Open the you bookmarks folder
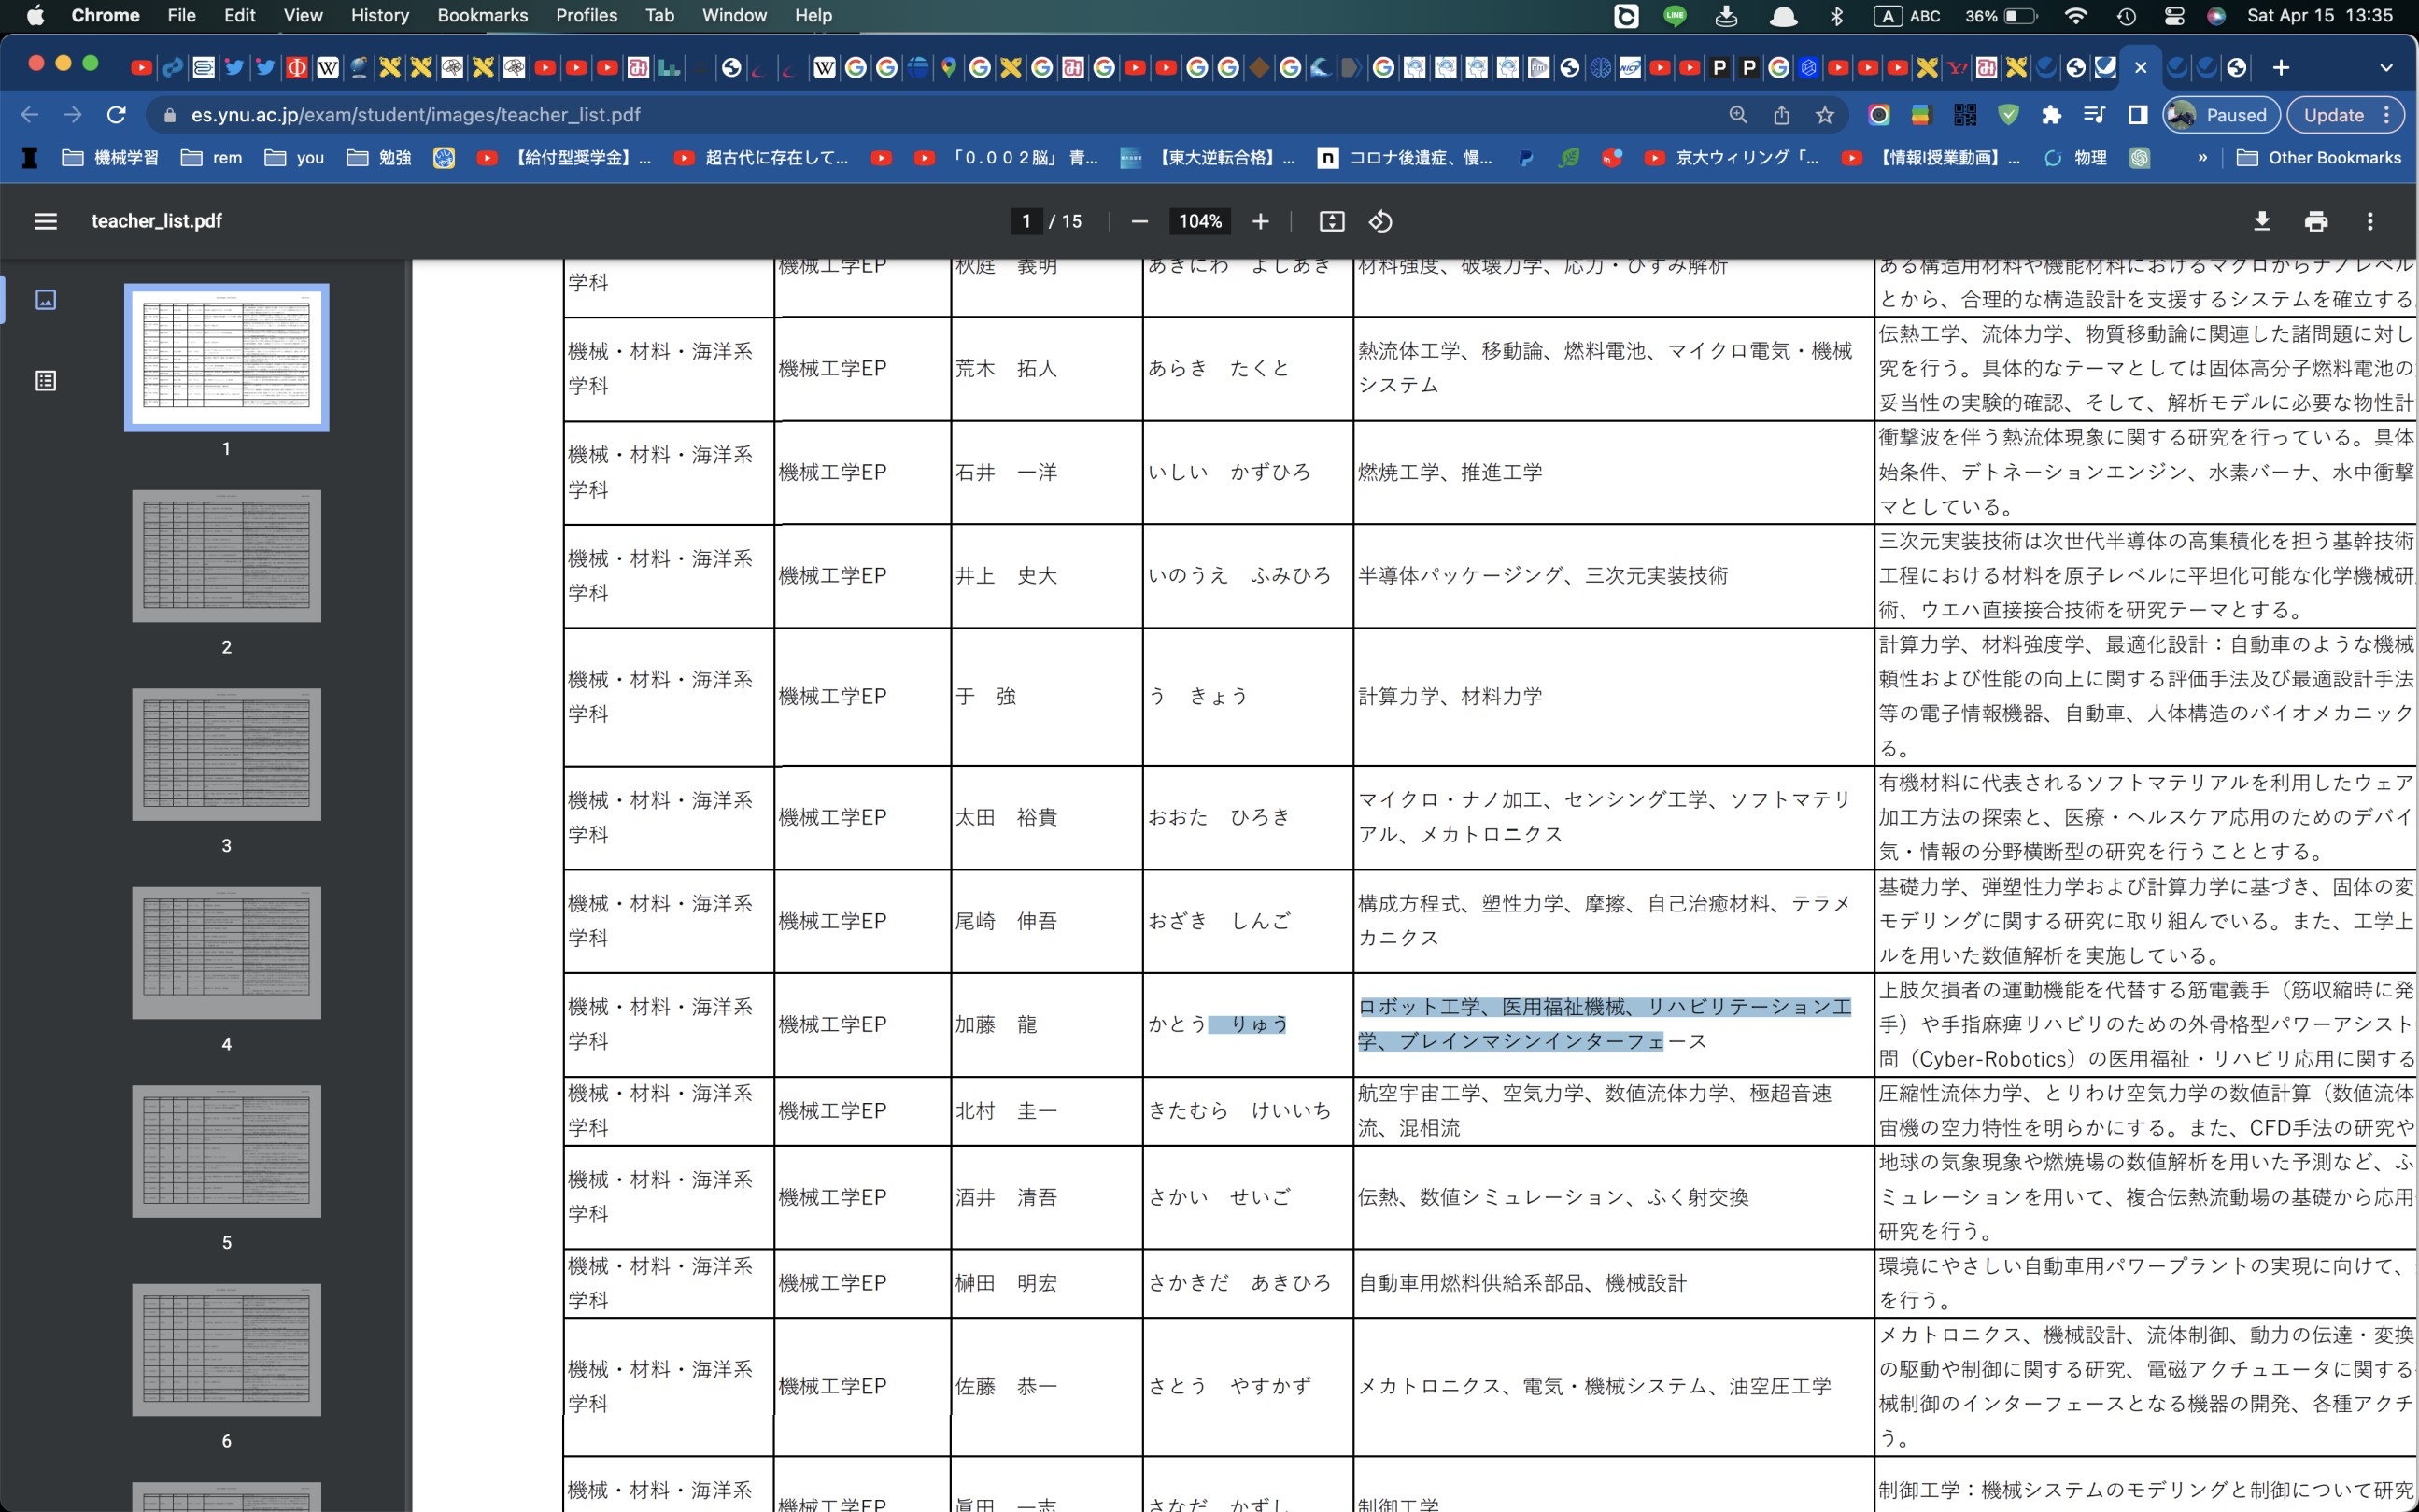 point(294,157)
